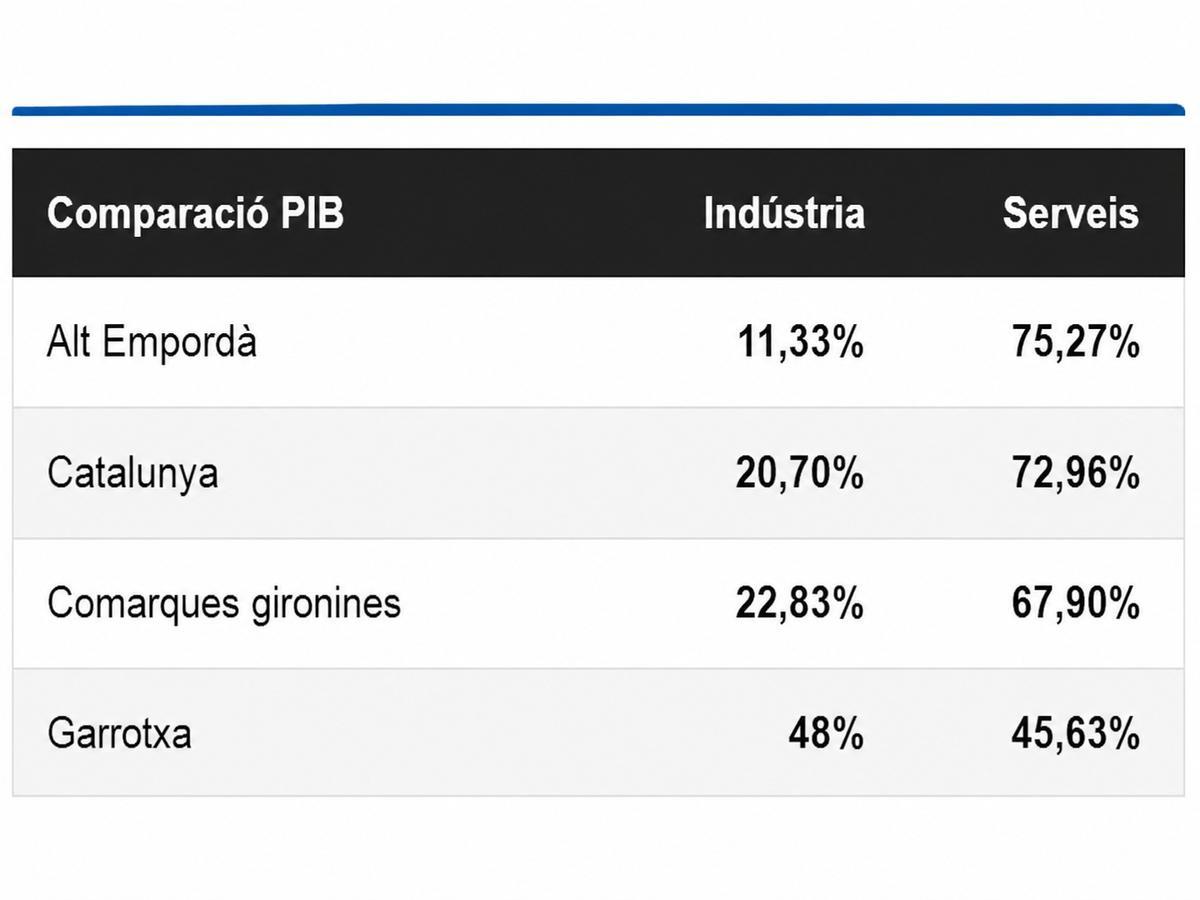The height and width of the screenshot is (900, 1200).
Task: Click the 22,83% Indústria value
Action: pyautogui.click(x=800, y=604)
